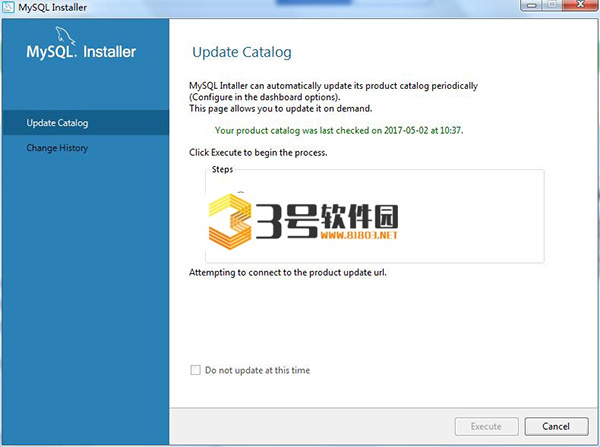This screenshot has width=600, height=447.
Task: Click the Cancel button
Action: pos(556,426)
